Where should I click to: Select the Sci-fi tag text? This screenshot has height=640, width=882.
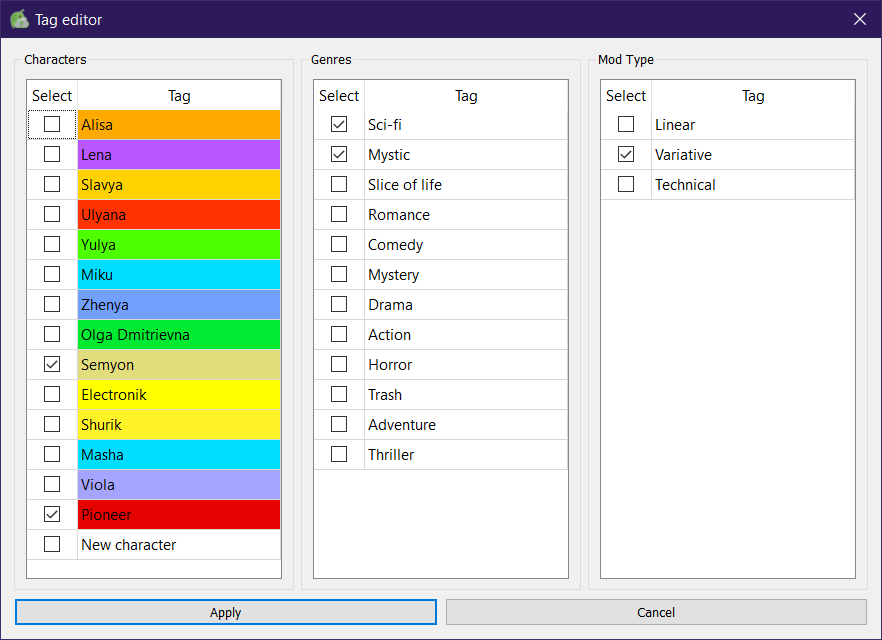pos(385,124)
